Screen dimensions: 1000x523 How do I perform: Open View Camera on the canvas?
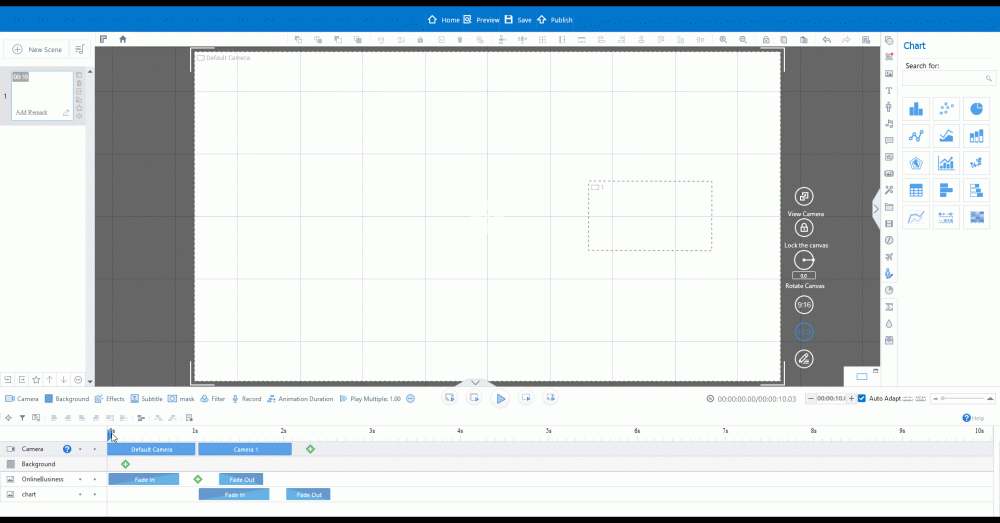(804, 197)
